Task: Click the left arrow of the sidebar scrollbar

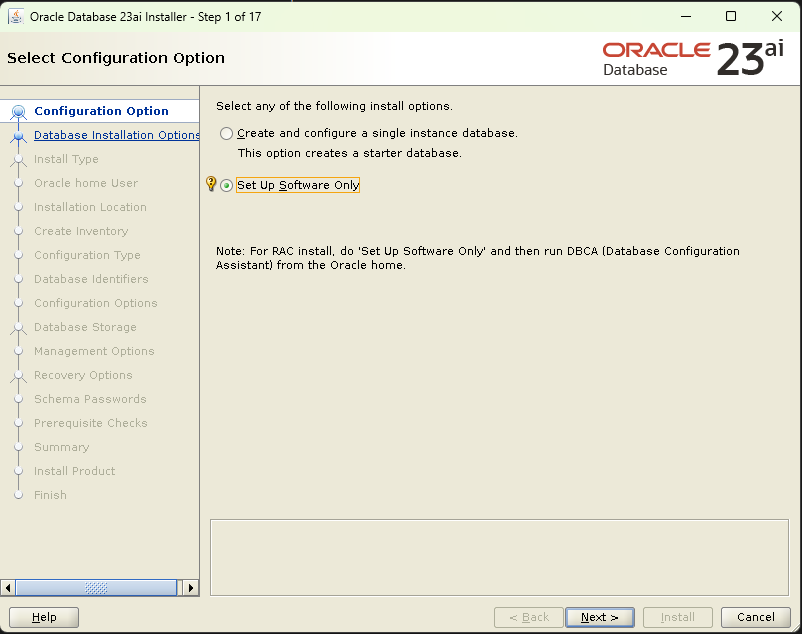Action: click(x=9, y=587)
